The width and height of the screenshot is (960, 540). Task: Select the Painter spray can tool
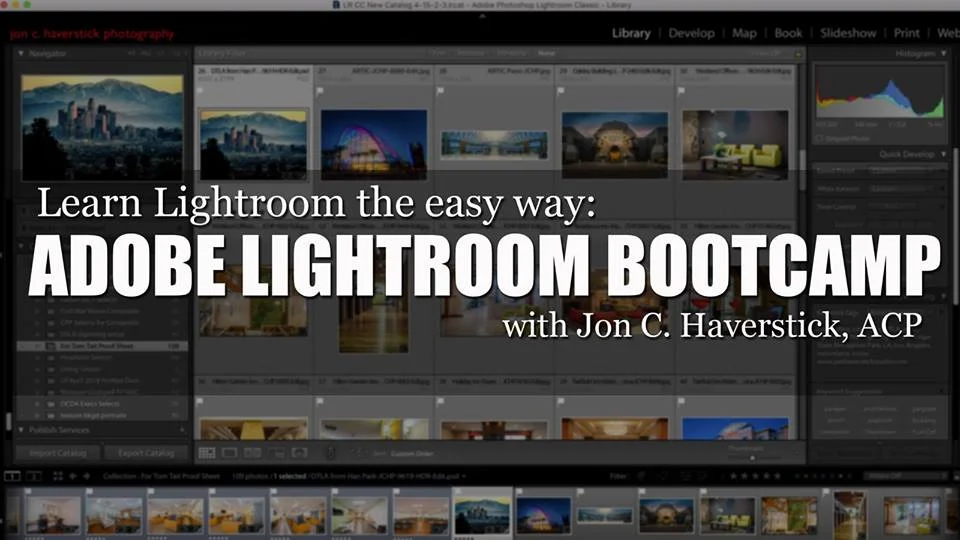[330, 453]
